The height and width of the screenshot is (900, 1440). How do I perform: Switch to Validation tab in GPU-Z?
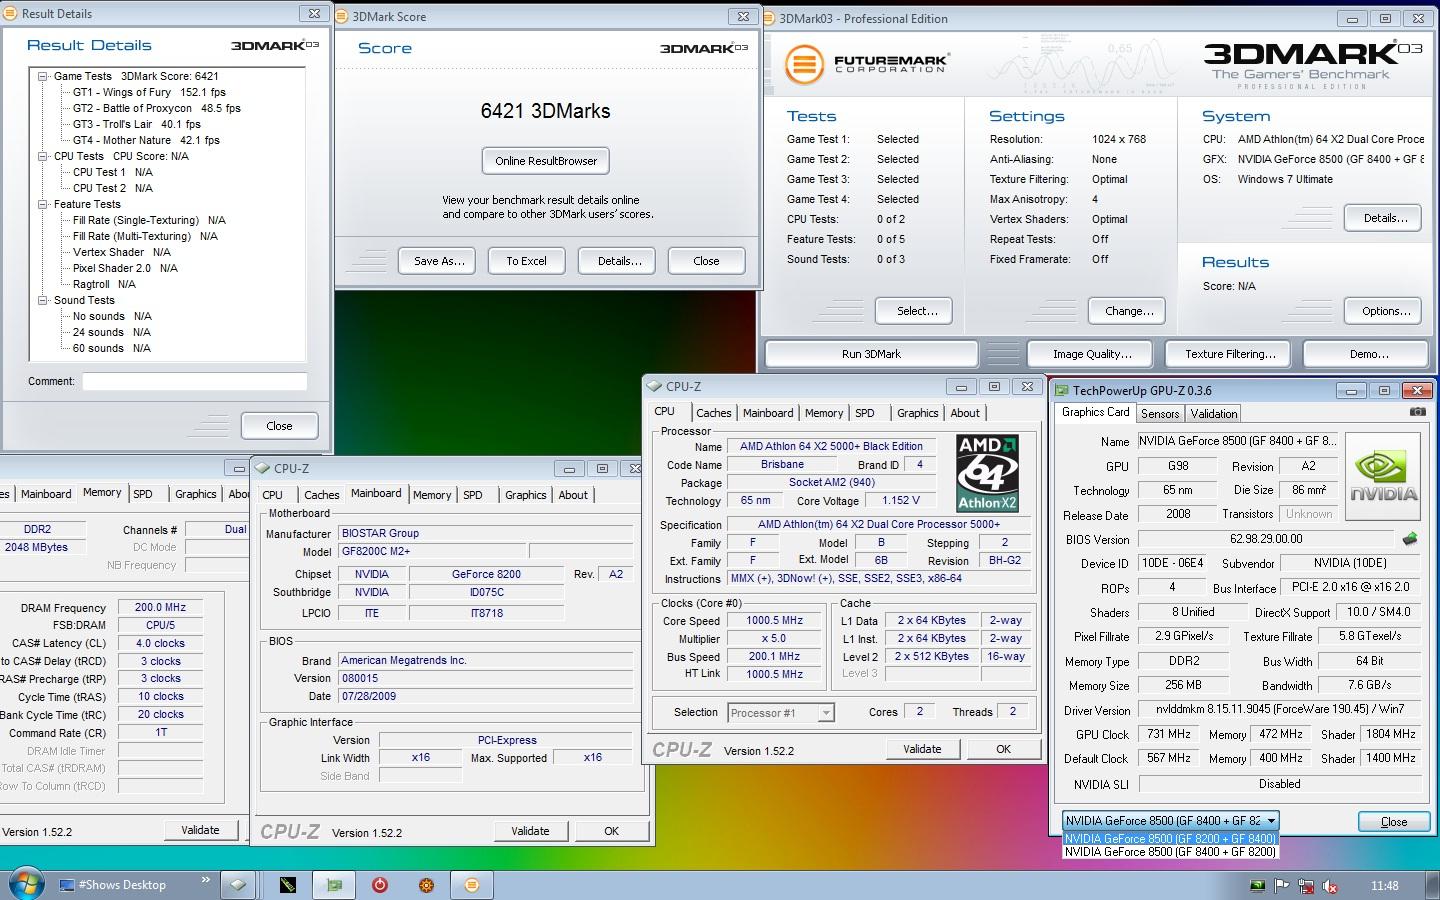pyautogui.click(x=1214, y=414)
